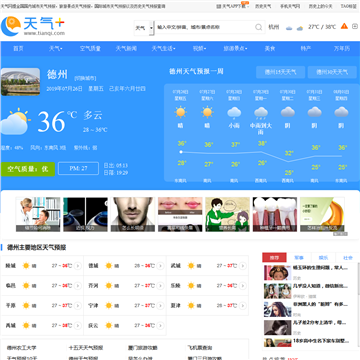
Task: Open 历史天气 link in top bar
Action: click(x=263, y=6)
